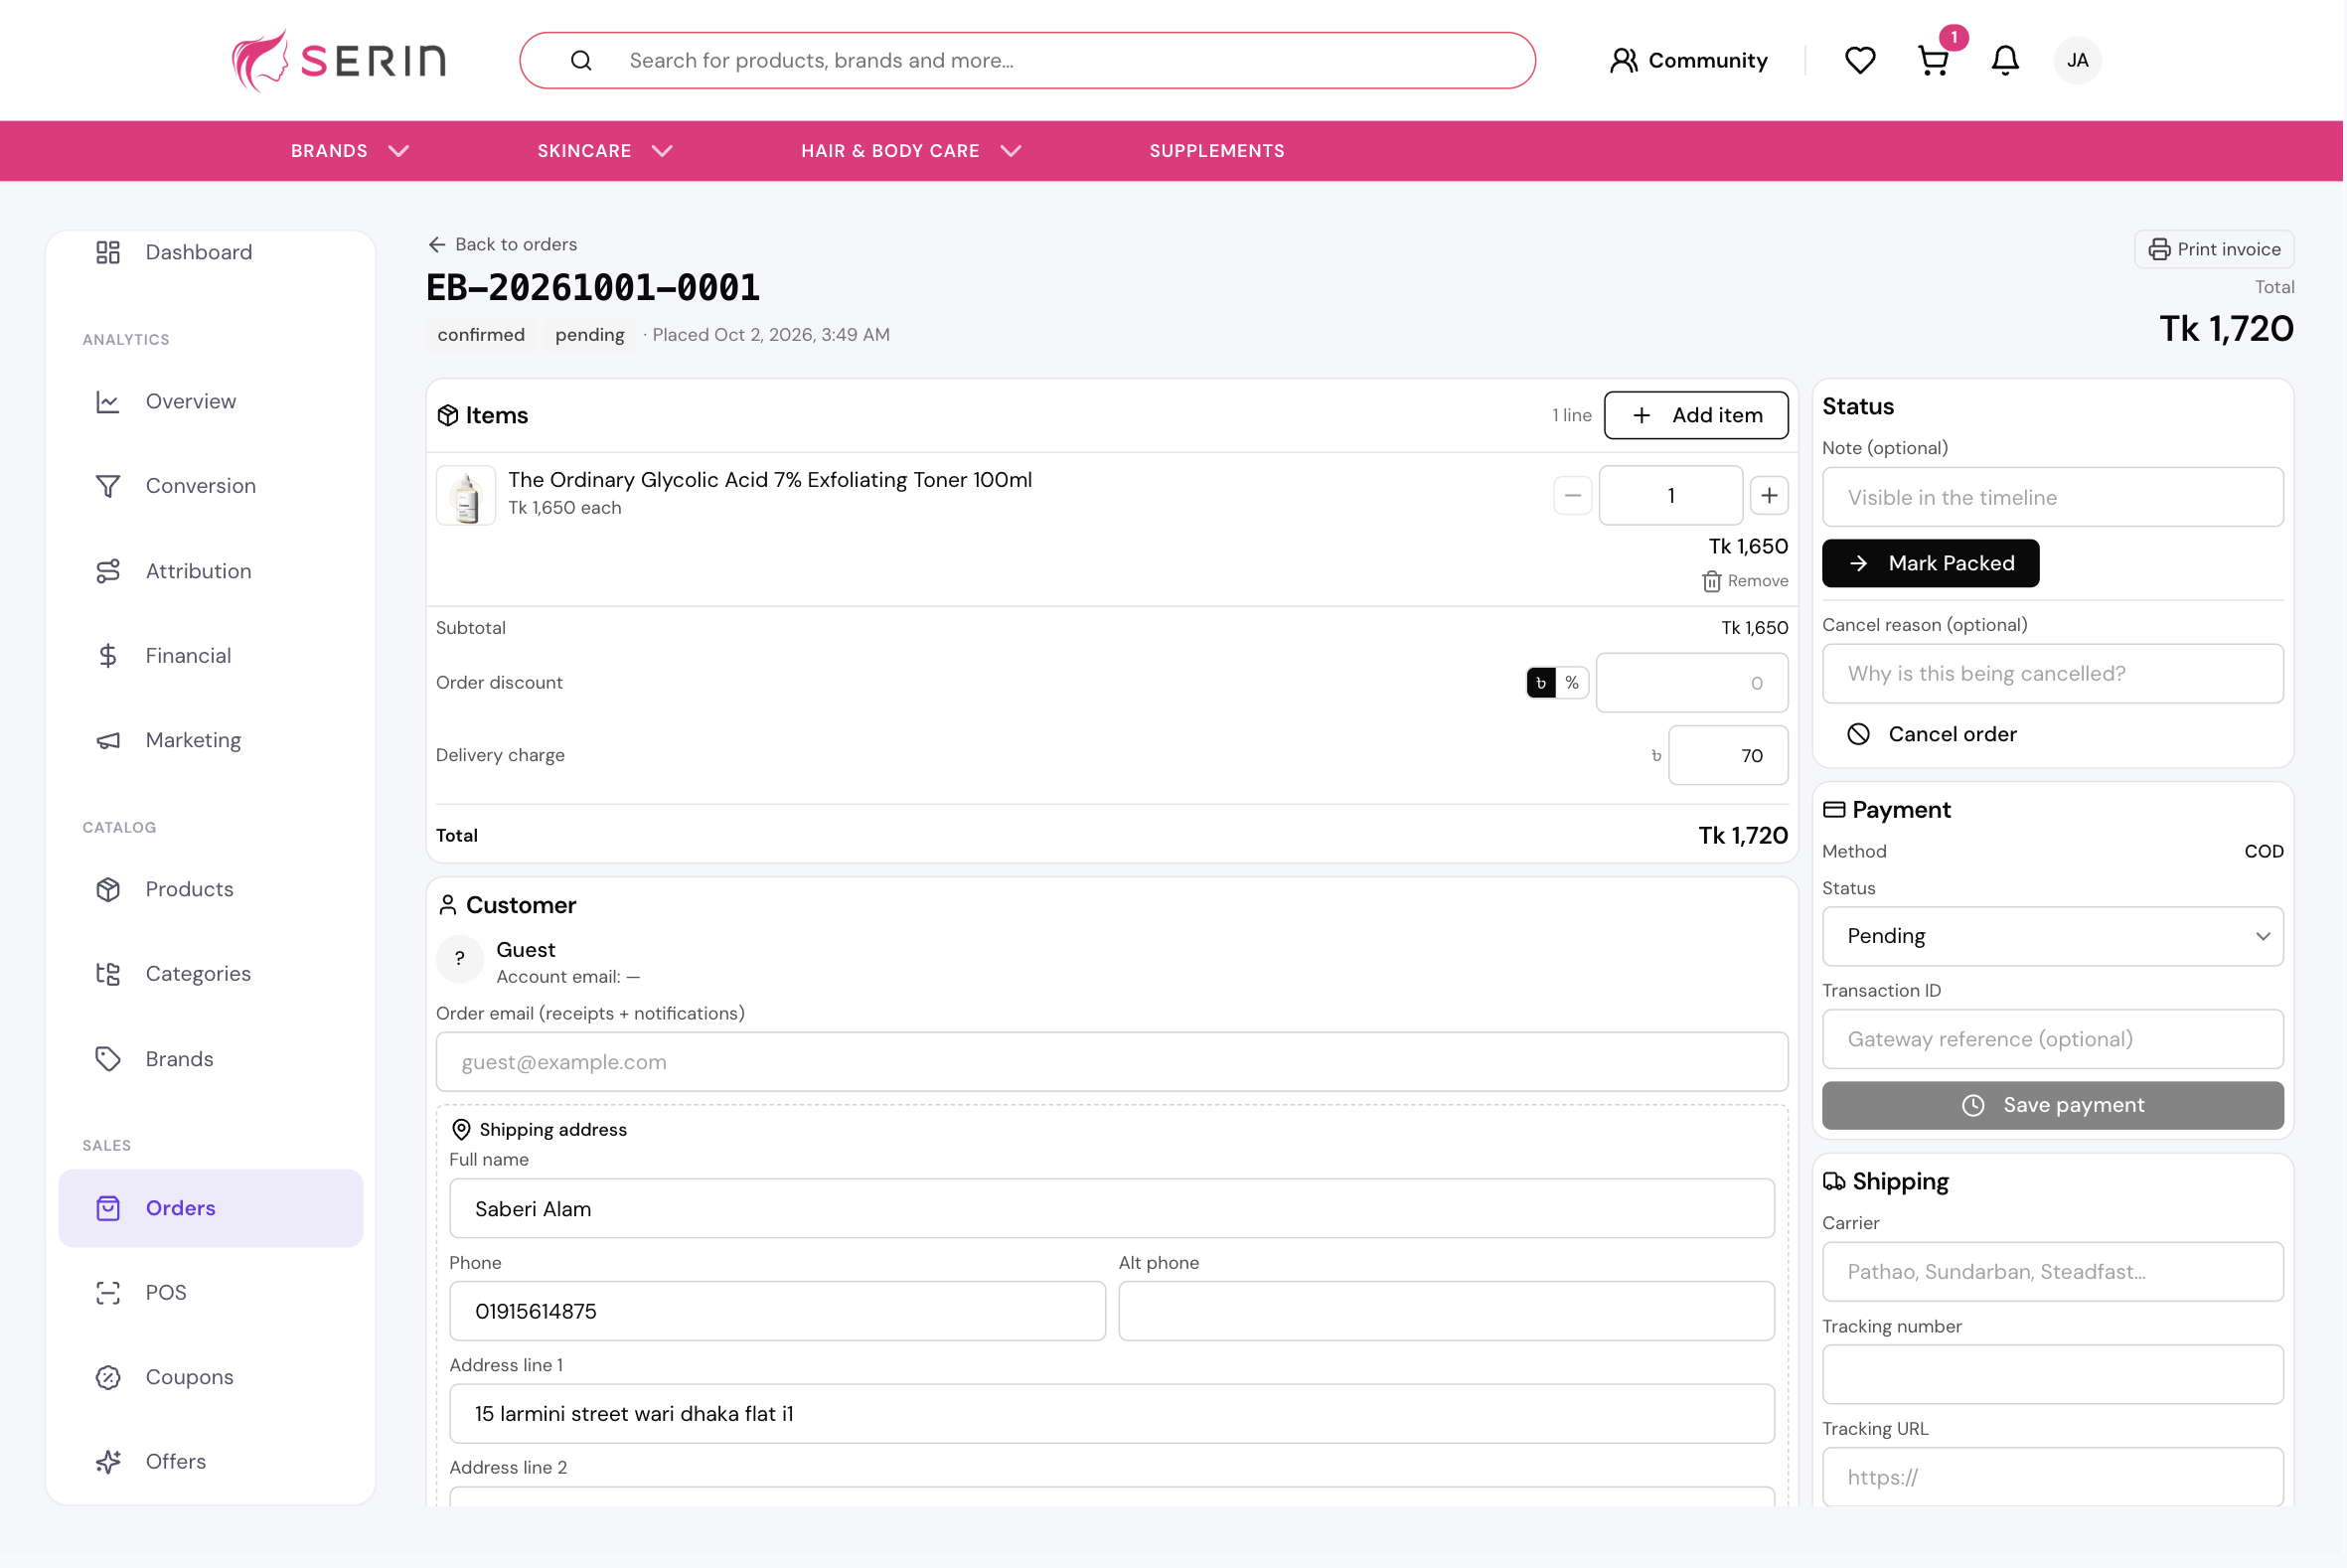Click Back to orders link
This screenshot has width=2347, height=1568.
[x=502, y=244]
